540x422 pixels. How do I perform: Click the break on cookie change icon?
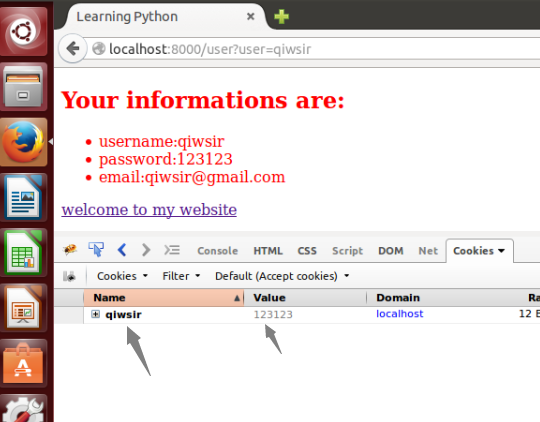(x=69, y=276)
